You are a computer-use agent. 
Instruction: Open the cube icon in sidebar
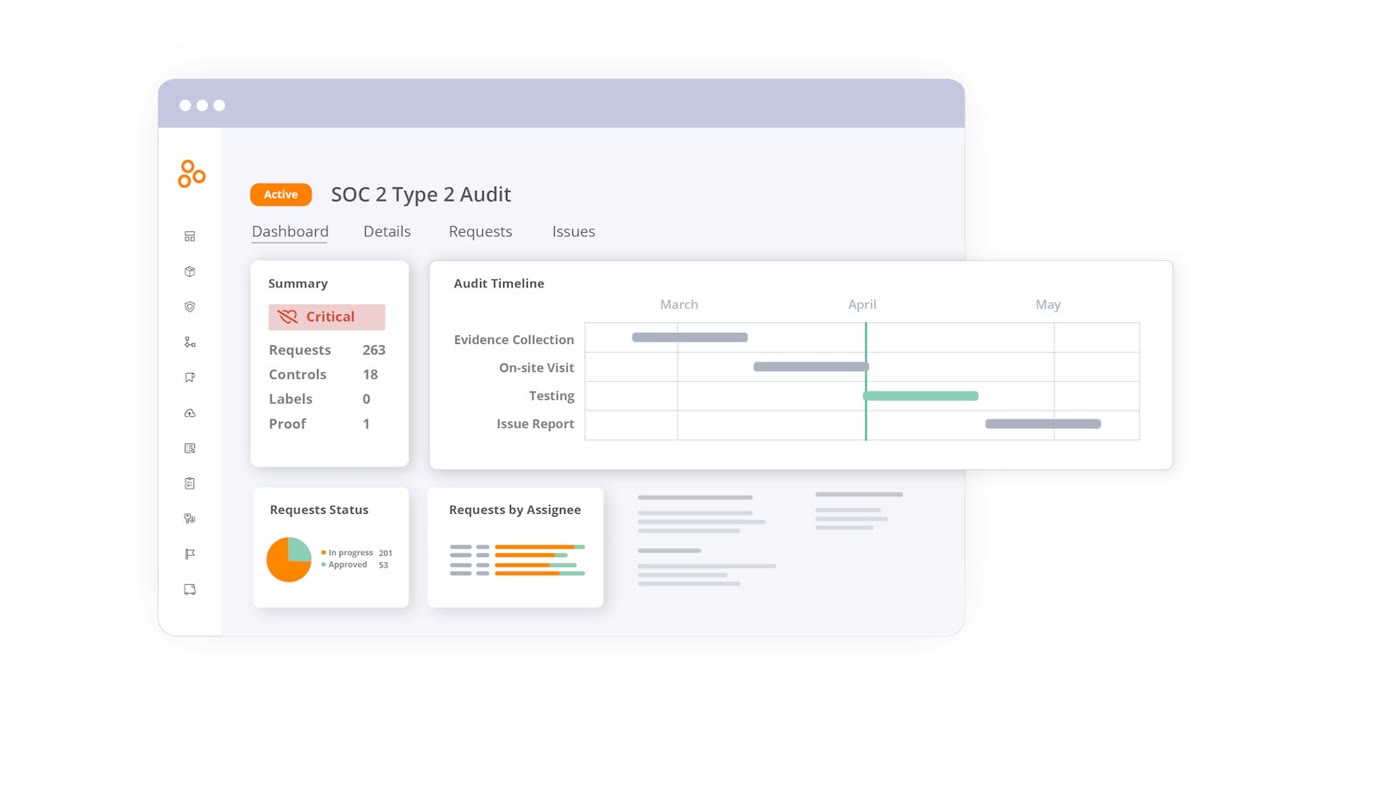pyautogui.click(x=190, y=272)
